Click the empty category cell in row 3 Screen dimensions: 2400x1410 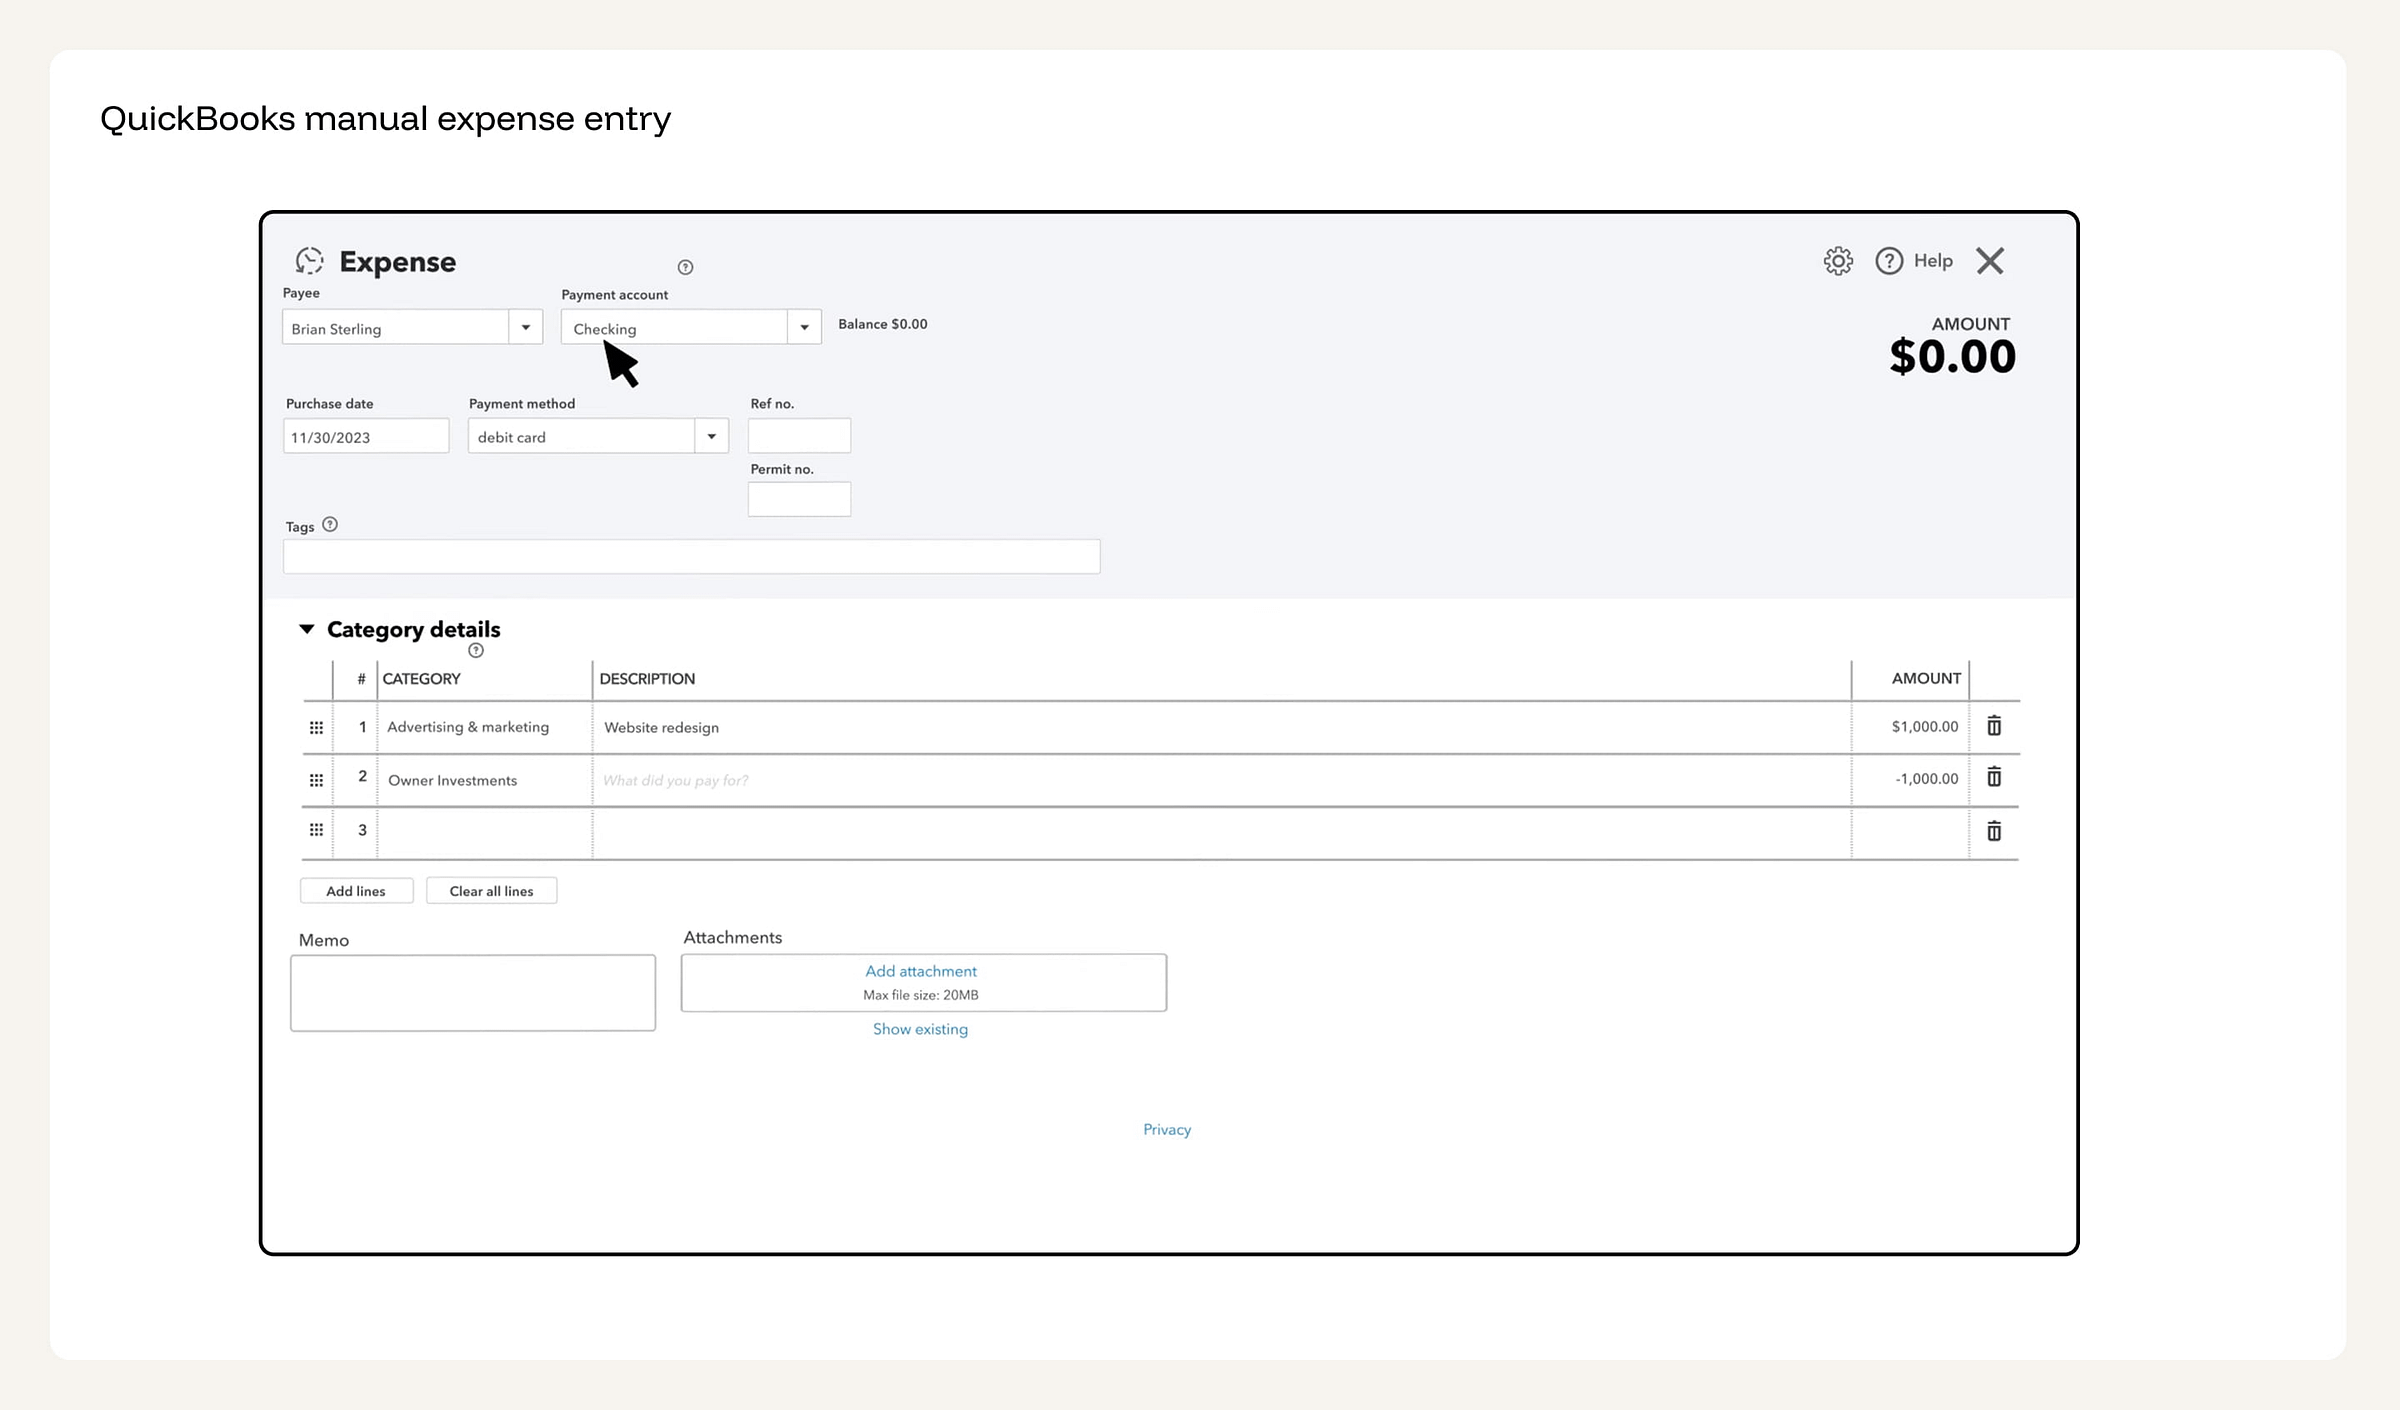[x=484, y=832]
